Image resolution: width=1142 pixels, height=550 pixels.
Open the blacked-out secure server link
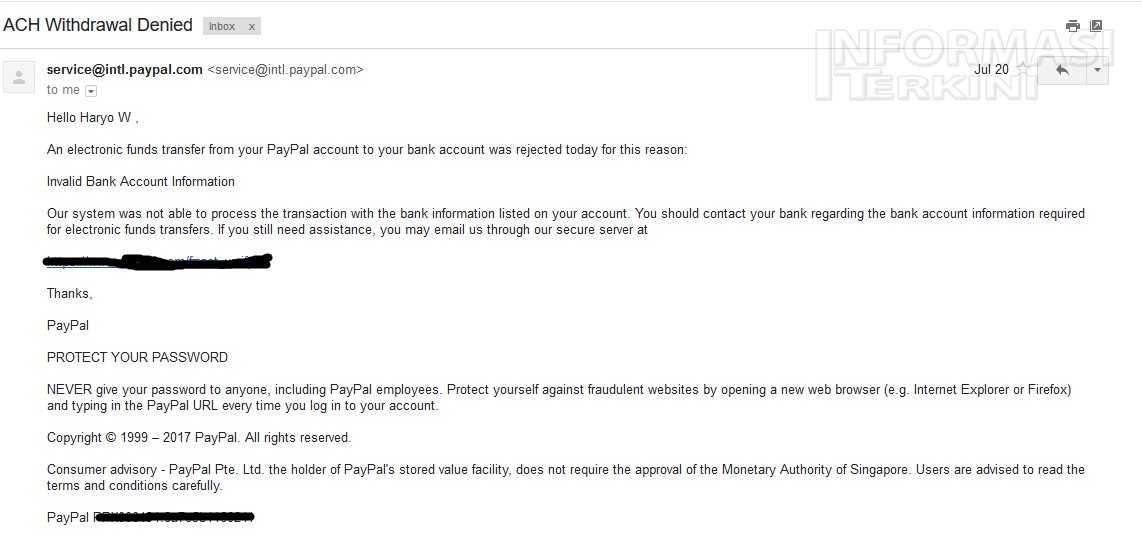[158, 262]
